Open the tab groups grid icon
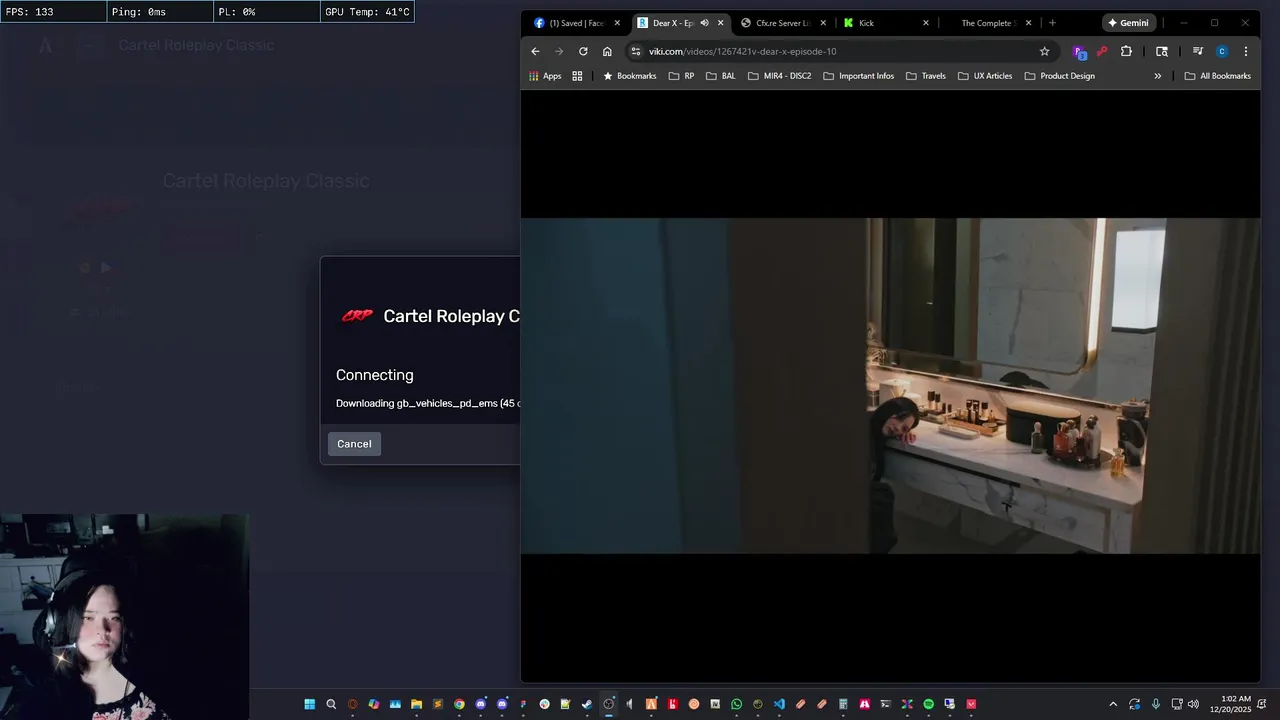Screen dimensions: 1280x720 coord(577,76)
